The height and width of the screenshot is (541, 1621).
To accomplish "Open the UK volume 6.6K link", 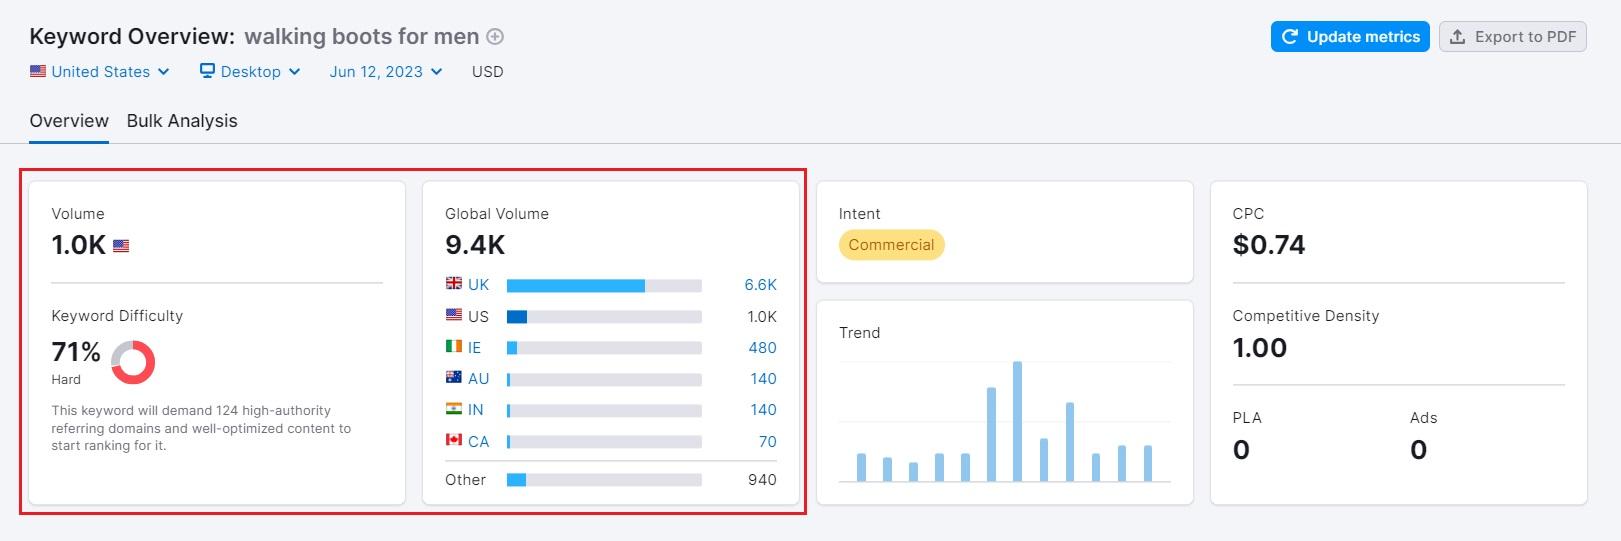I will pos(760,285).
